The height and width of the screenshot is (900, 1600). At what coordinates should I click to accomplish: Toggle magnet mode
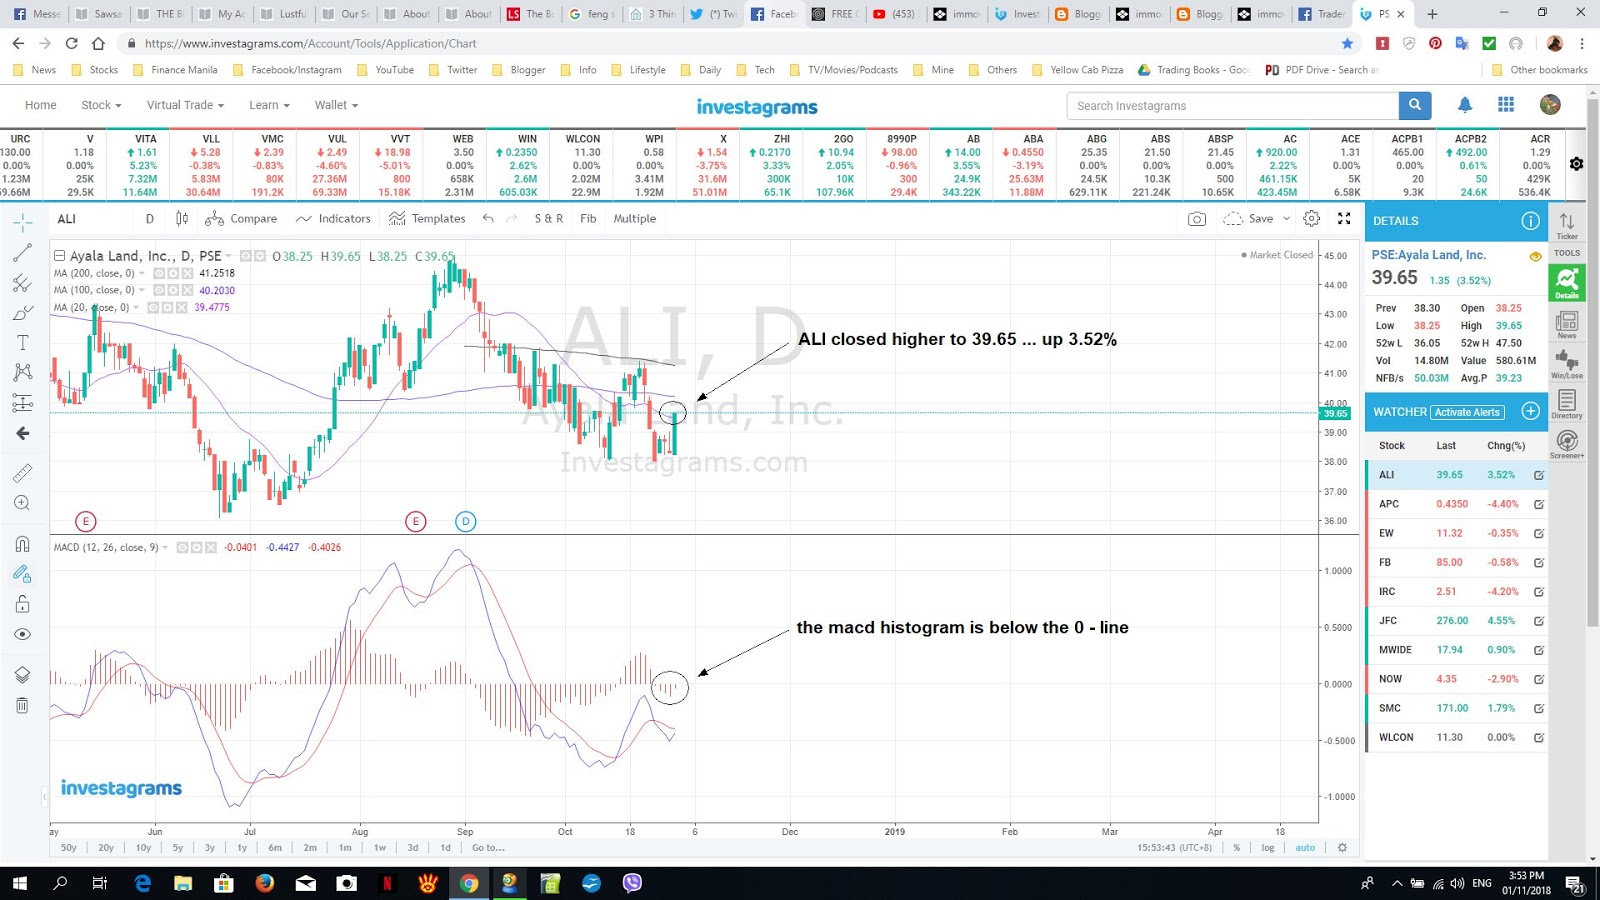[22, 544]
